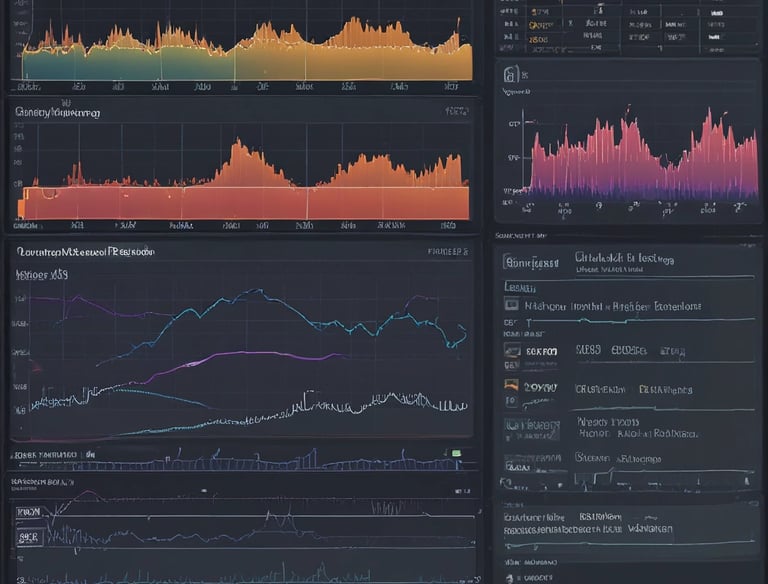This screenshot has width=768, height=584.
Task: Click the boxed heading atop the right list panel
Action: click(531, 263)
